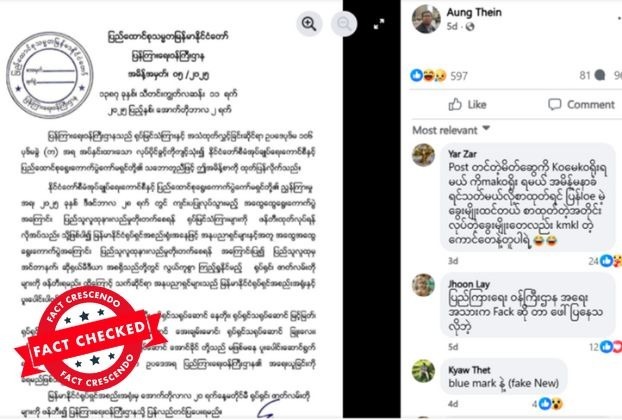This screenshot has height=420, width=622.
Task: Like the post with thumbs-up button
Action: pyautogui.click(x=467, y=105)
